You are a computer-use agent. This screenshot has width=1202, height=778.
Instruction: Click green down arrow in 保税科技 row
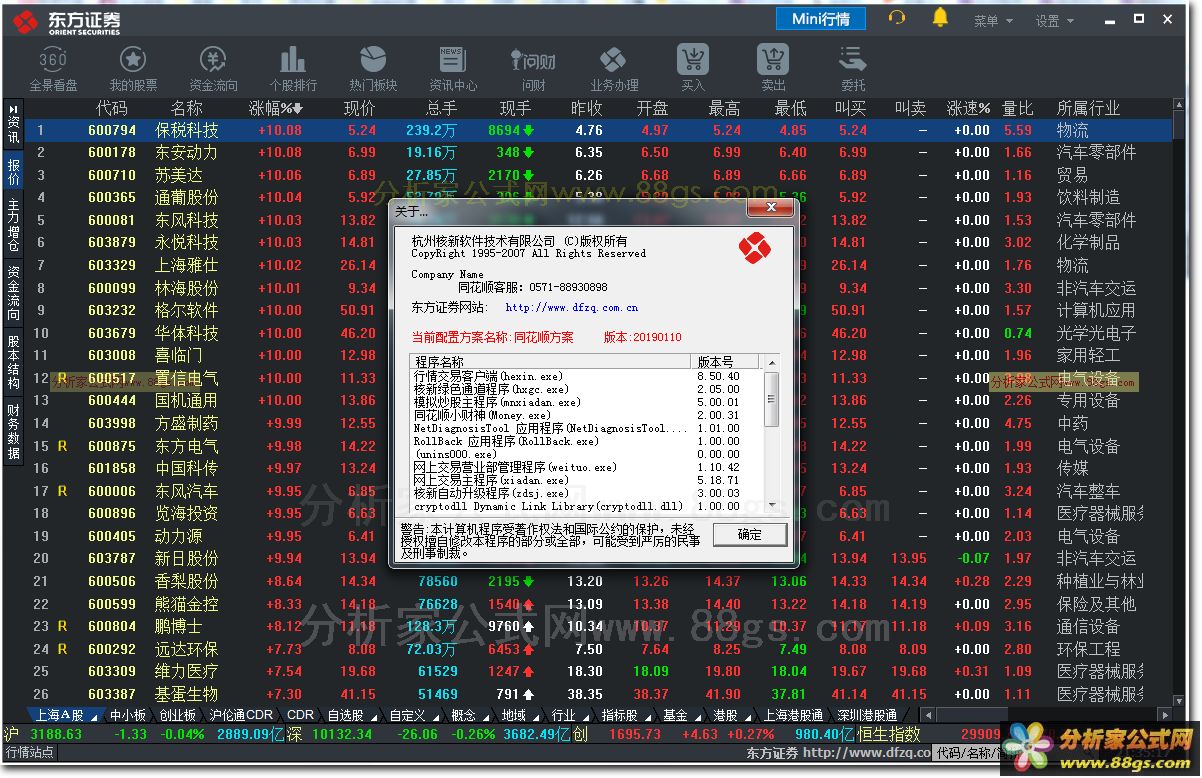point(528,130)
